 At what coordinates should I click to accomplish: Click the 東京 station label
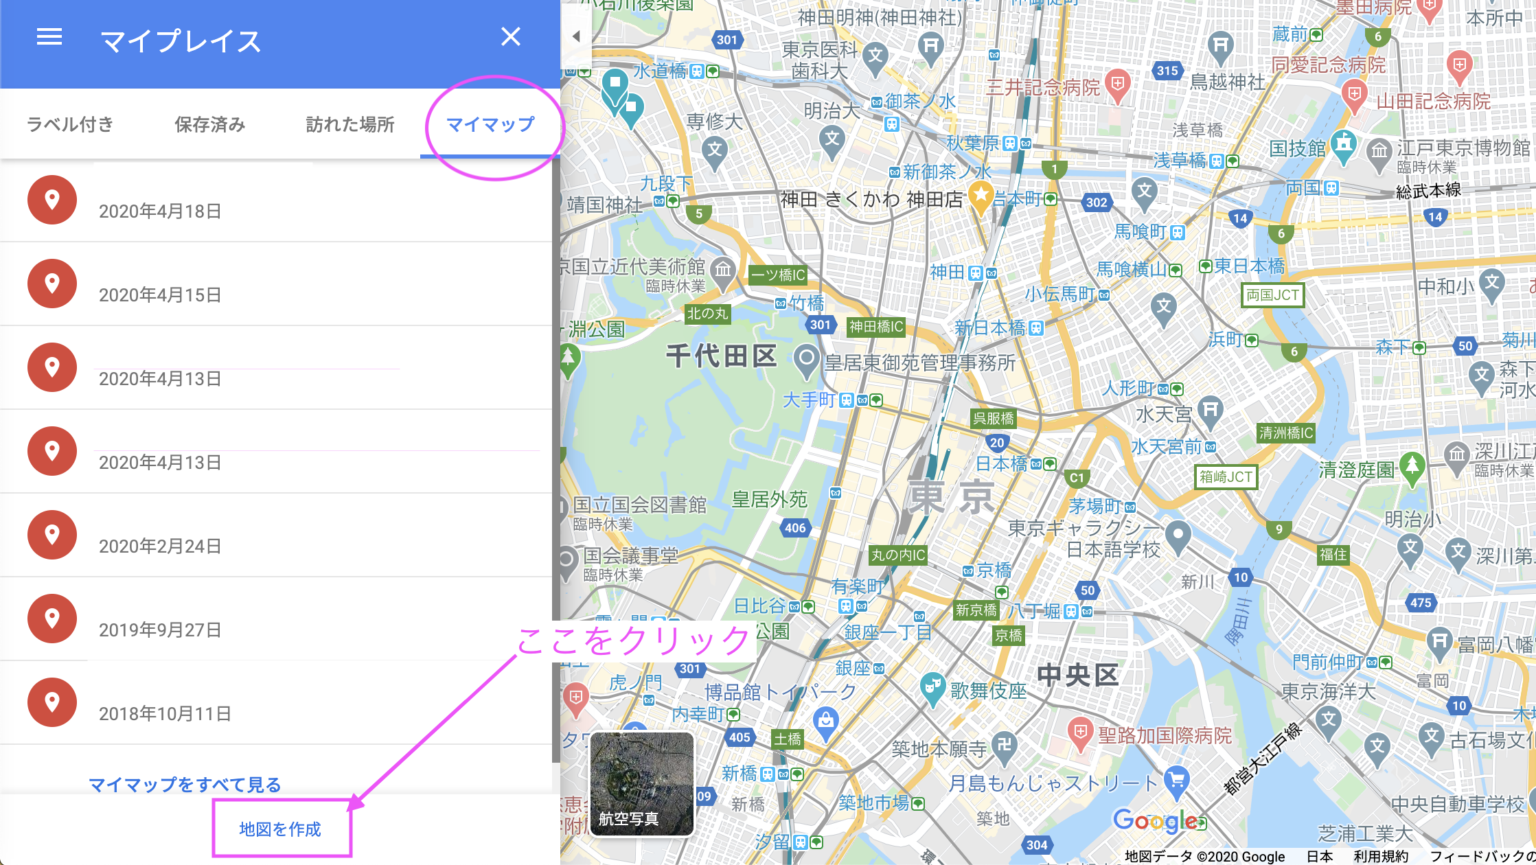pos(952,497)
